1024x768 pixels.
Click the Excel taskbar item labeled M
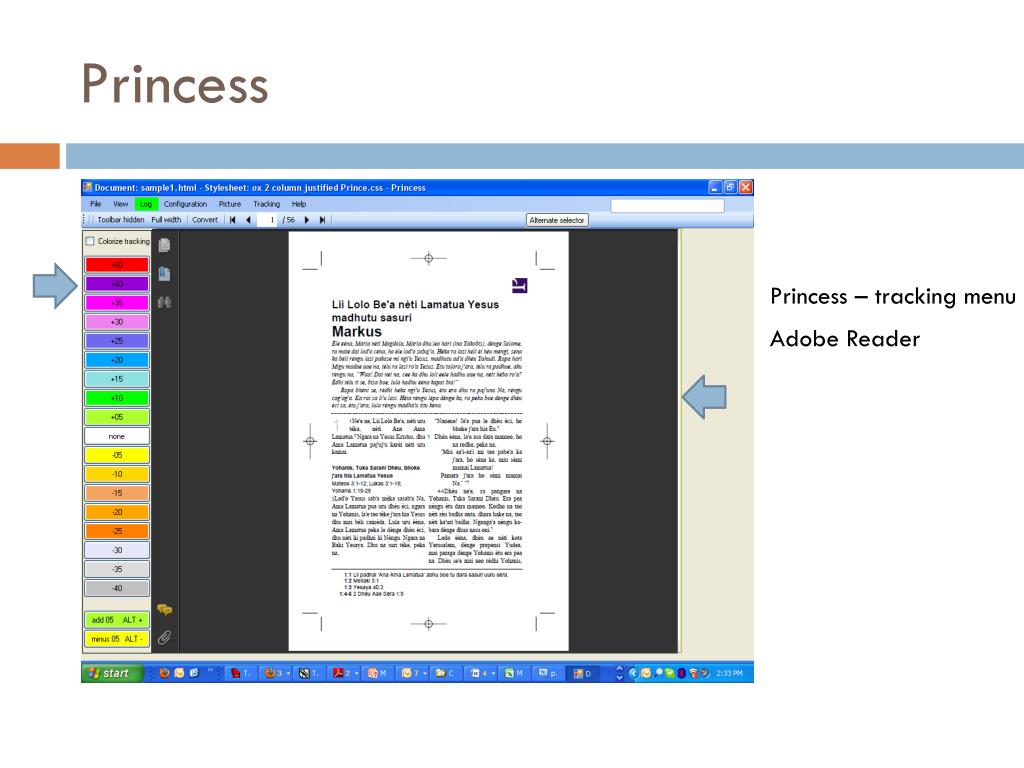(515, 673)
